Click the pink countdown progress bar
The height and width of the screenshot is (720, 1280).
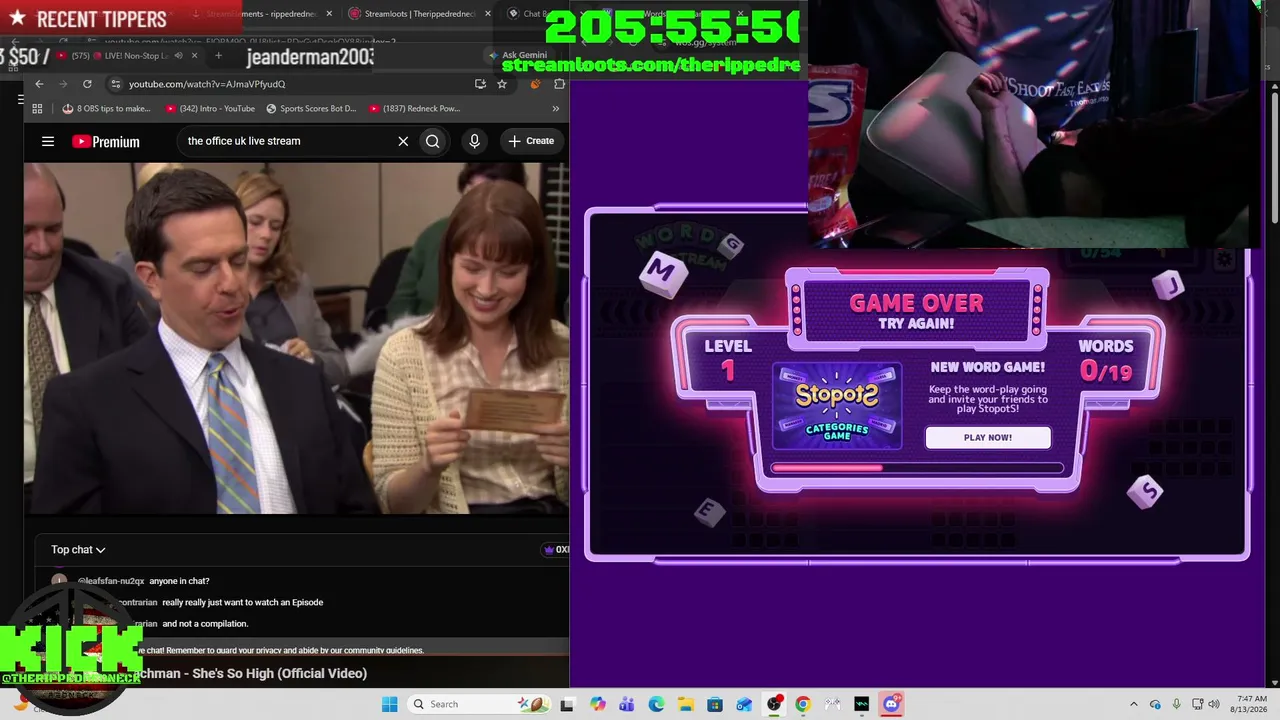coord(916,467)
